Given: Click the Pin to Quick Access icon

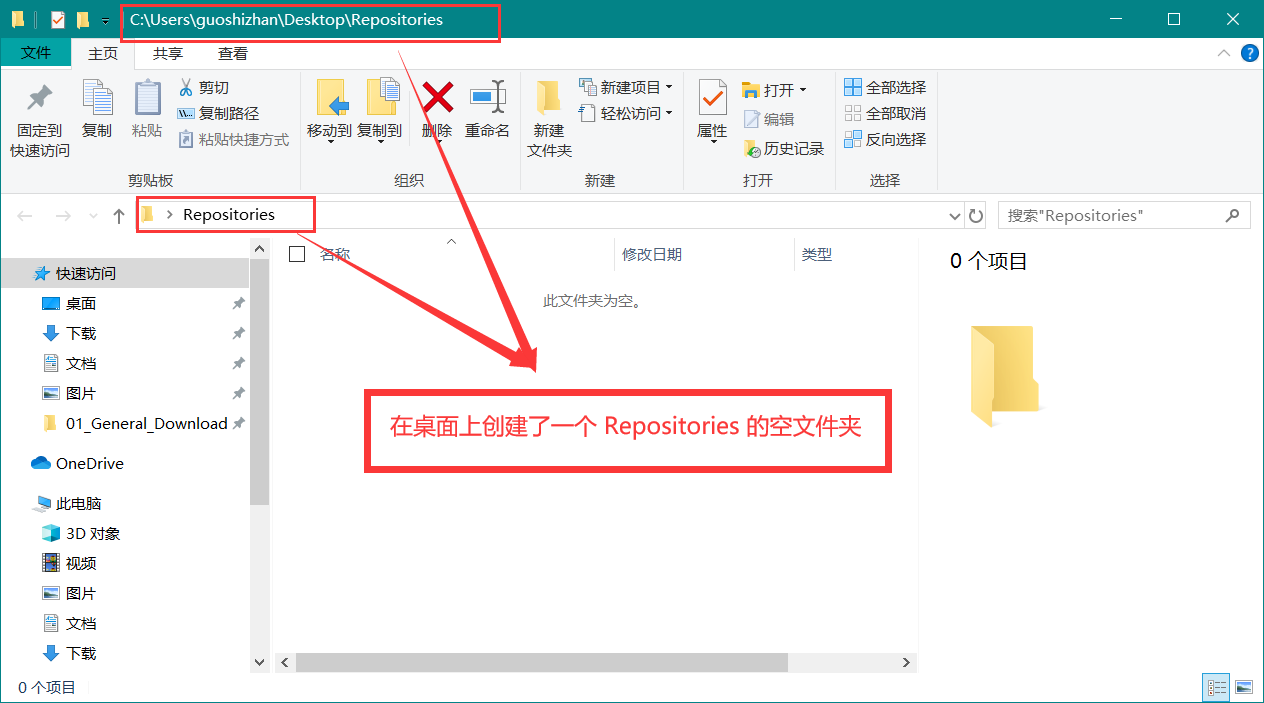Looking at the screenshot, I should 40,99.
